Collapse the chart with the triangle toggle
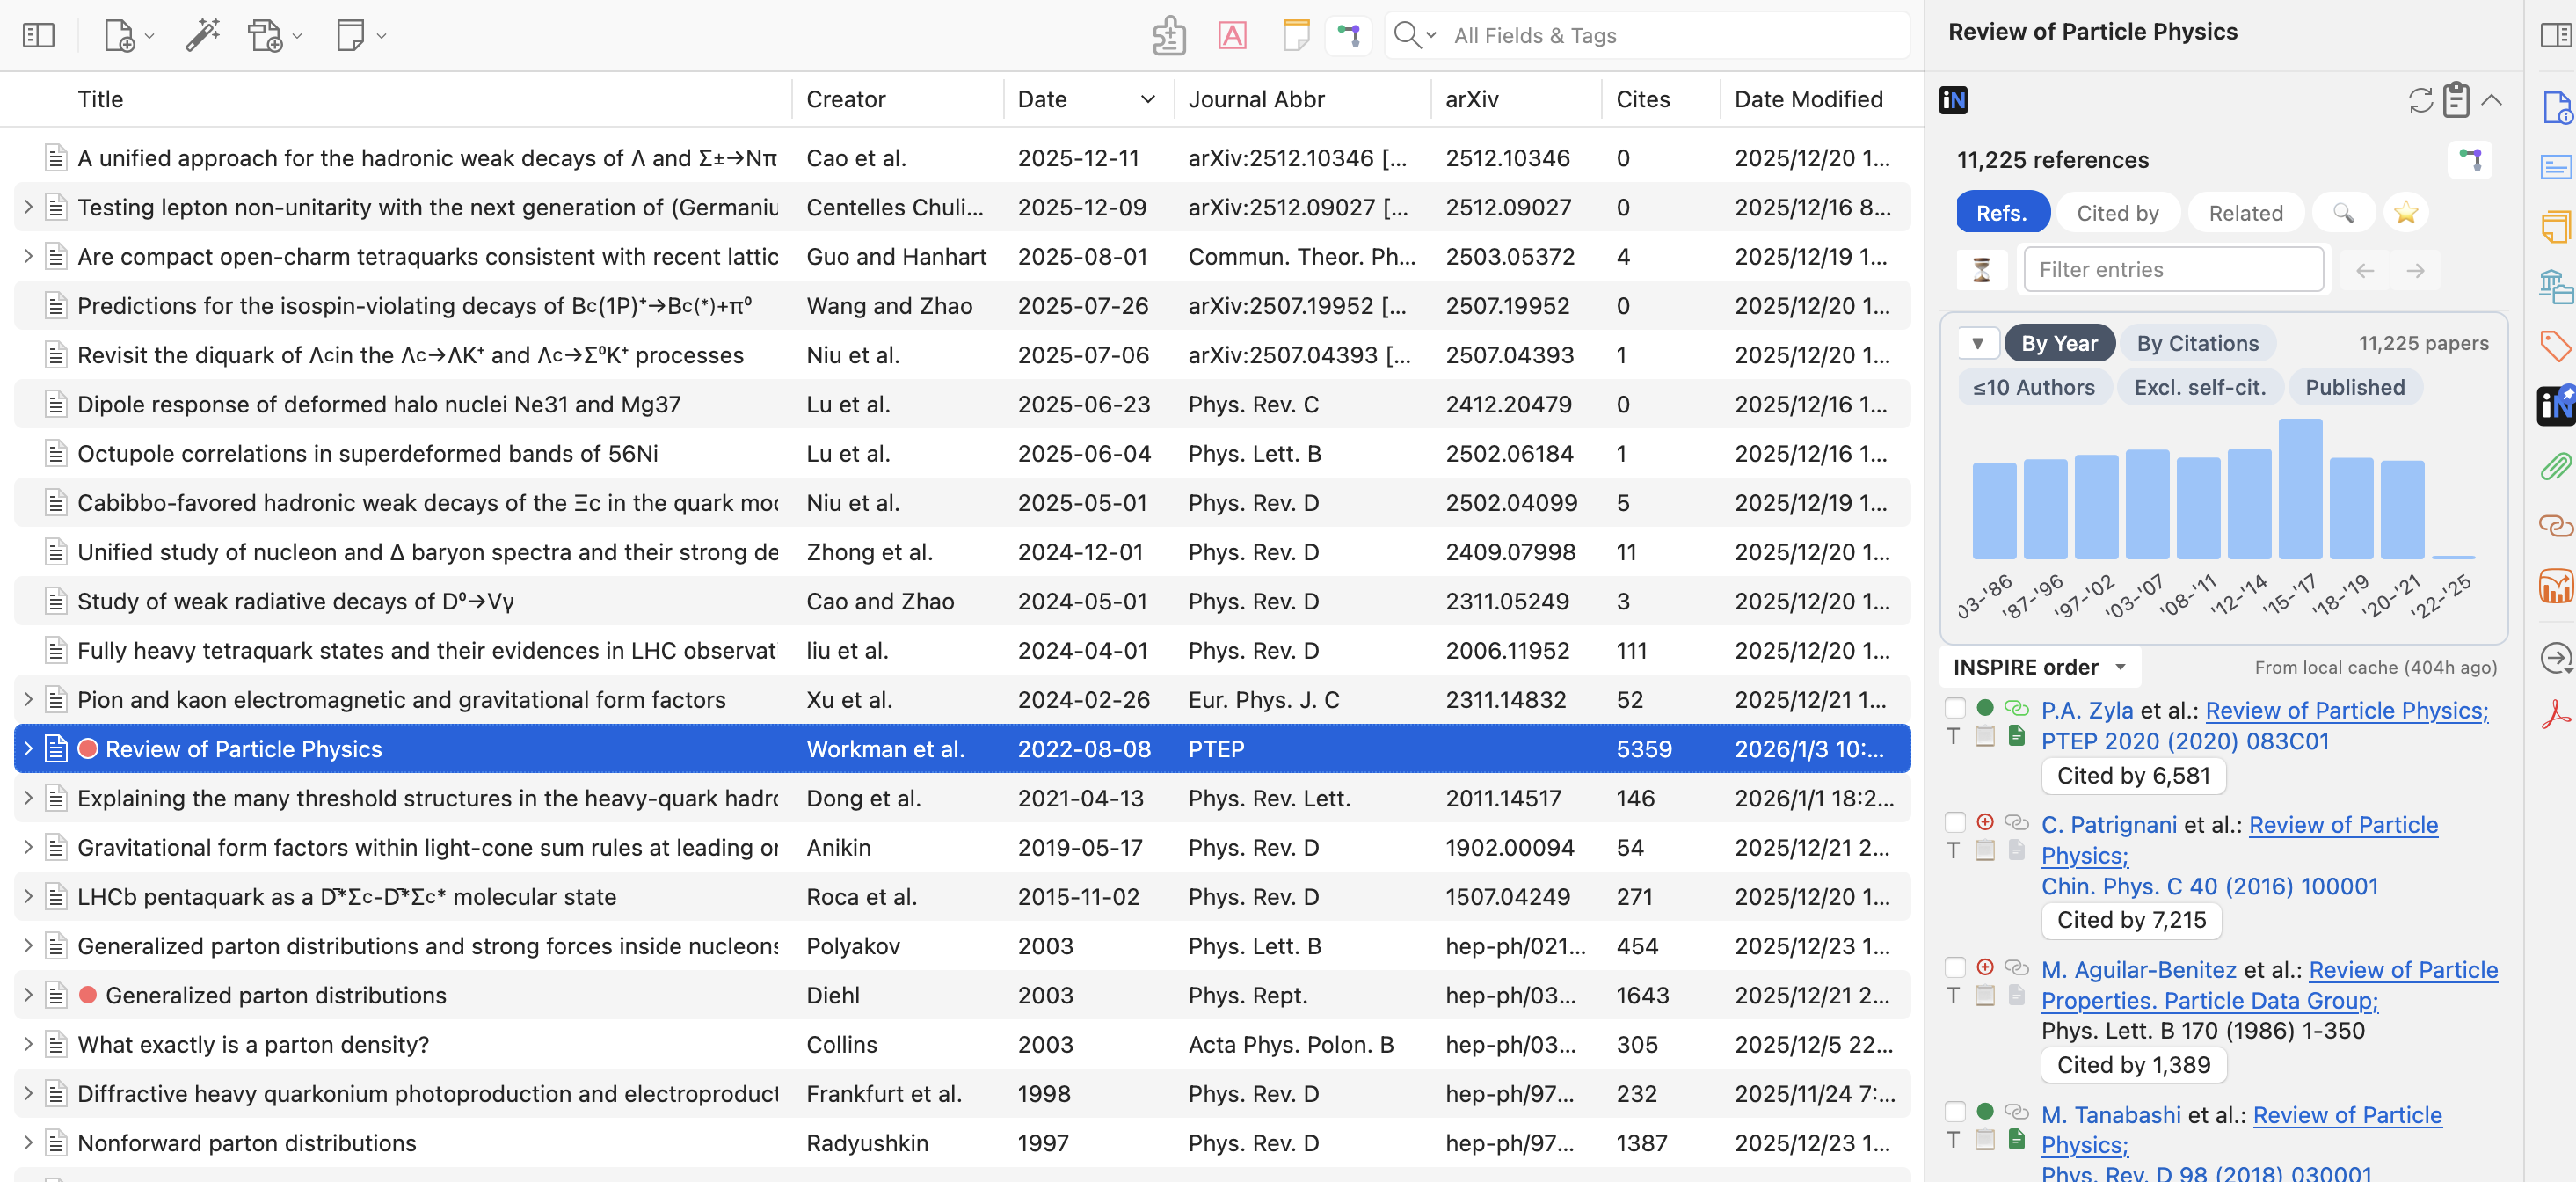The height and width of the screenshot is (1182, 2576). [x=1977, y=344]
